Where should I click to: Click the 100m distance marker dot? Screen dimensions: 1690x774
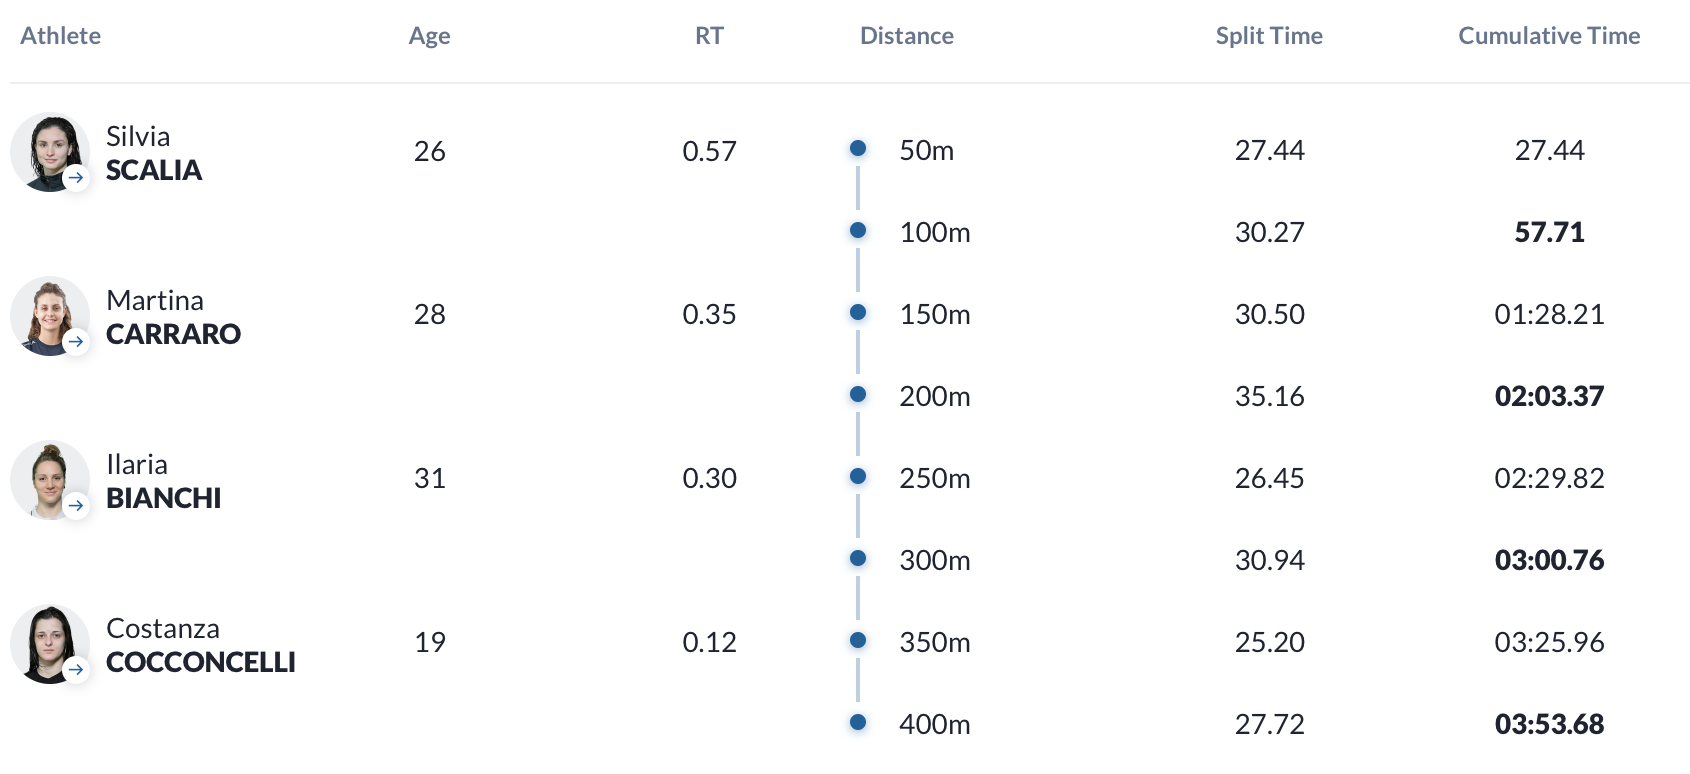point(858,230)
